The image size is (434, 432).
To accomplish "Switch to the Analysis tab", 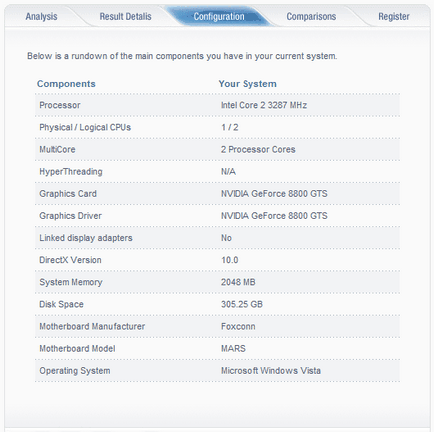I will pyautogui.click(x=41, y=16).
